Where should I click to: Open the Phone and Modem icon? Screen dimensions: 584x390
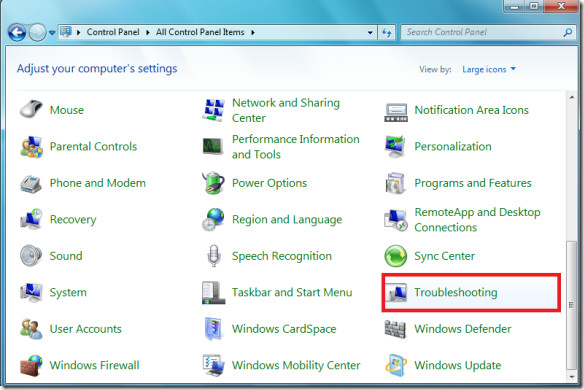coord(31,183)
